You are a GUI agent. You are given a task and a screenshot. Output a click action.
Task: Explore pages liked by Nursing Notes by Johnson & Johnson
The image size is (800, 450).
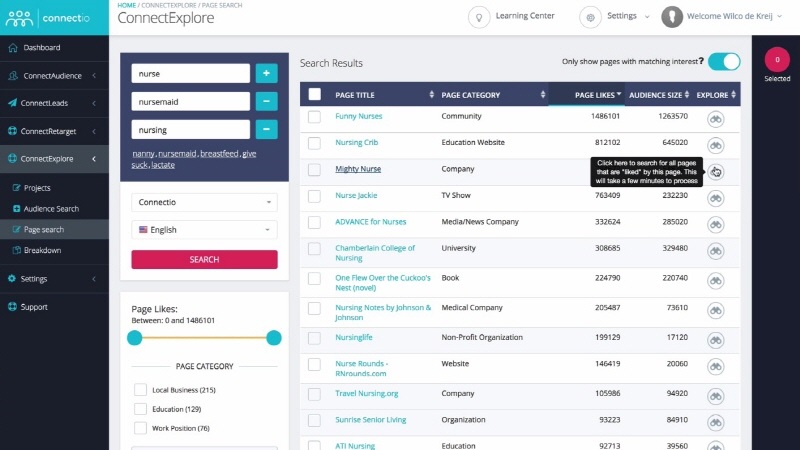click(716, 311)
